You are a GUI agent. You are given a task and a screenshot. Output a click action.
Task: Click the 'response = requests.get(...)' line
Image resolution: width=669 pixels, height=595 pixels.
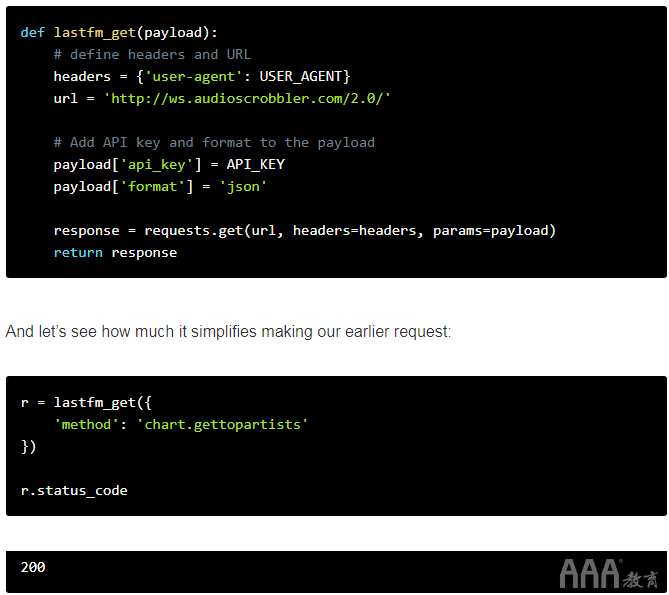pos(305,231)
